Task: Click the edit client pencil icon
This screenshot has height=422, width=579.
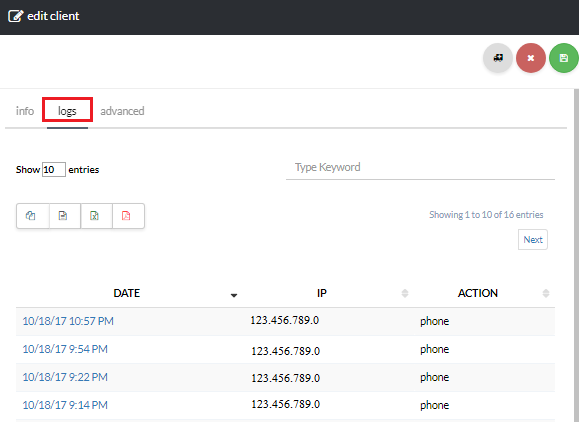Action: point(16,16)
